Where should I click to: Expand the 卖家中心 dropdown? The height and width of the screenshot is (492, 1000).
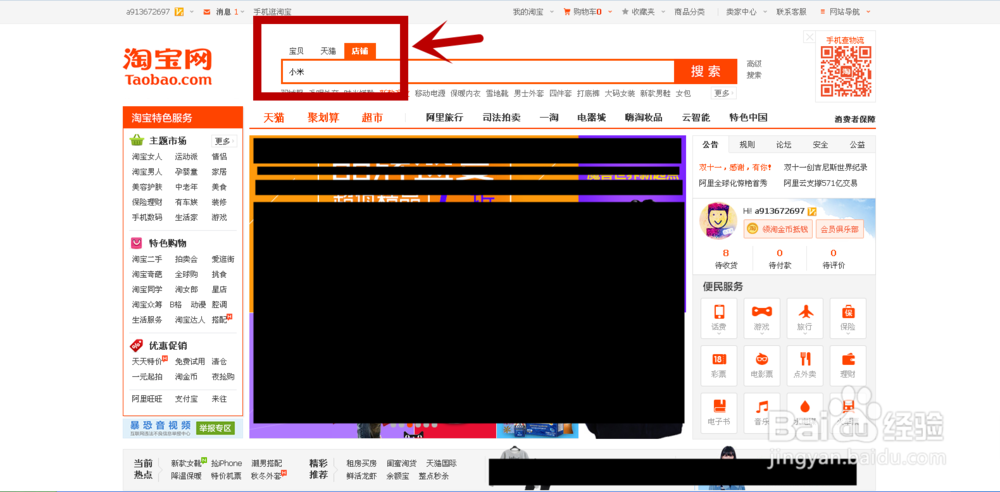click(765, 11)
